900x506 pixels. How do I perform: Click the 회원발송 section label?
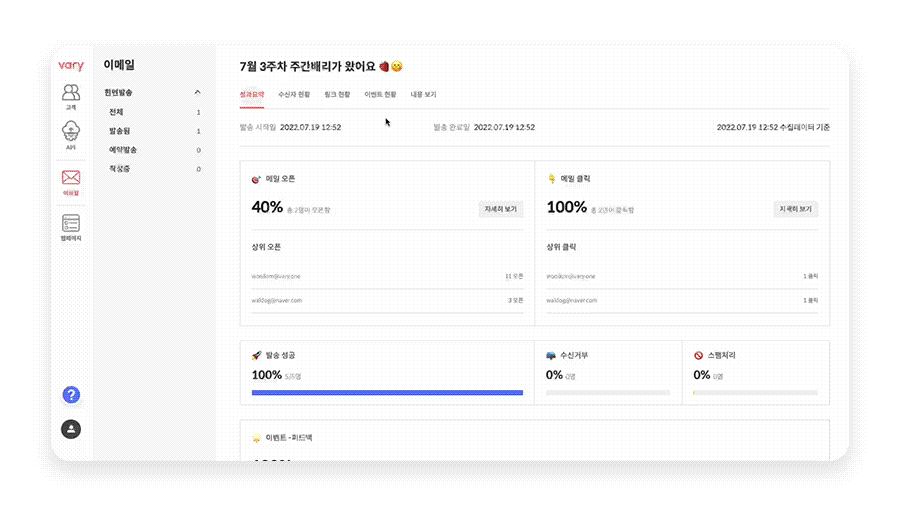point(118,92)
